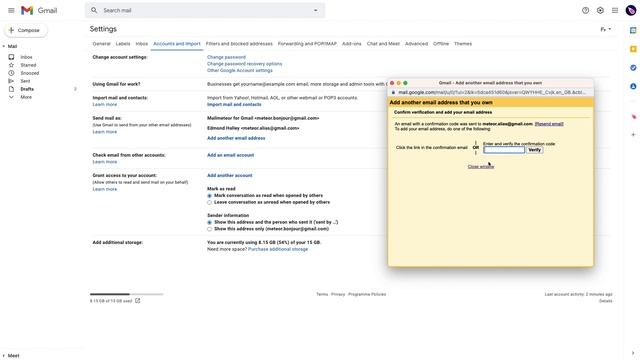Switch to Filters and blocked addresses tab
The width and height of the screenshot is (640, 360).
click(239, 44)
